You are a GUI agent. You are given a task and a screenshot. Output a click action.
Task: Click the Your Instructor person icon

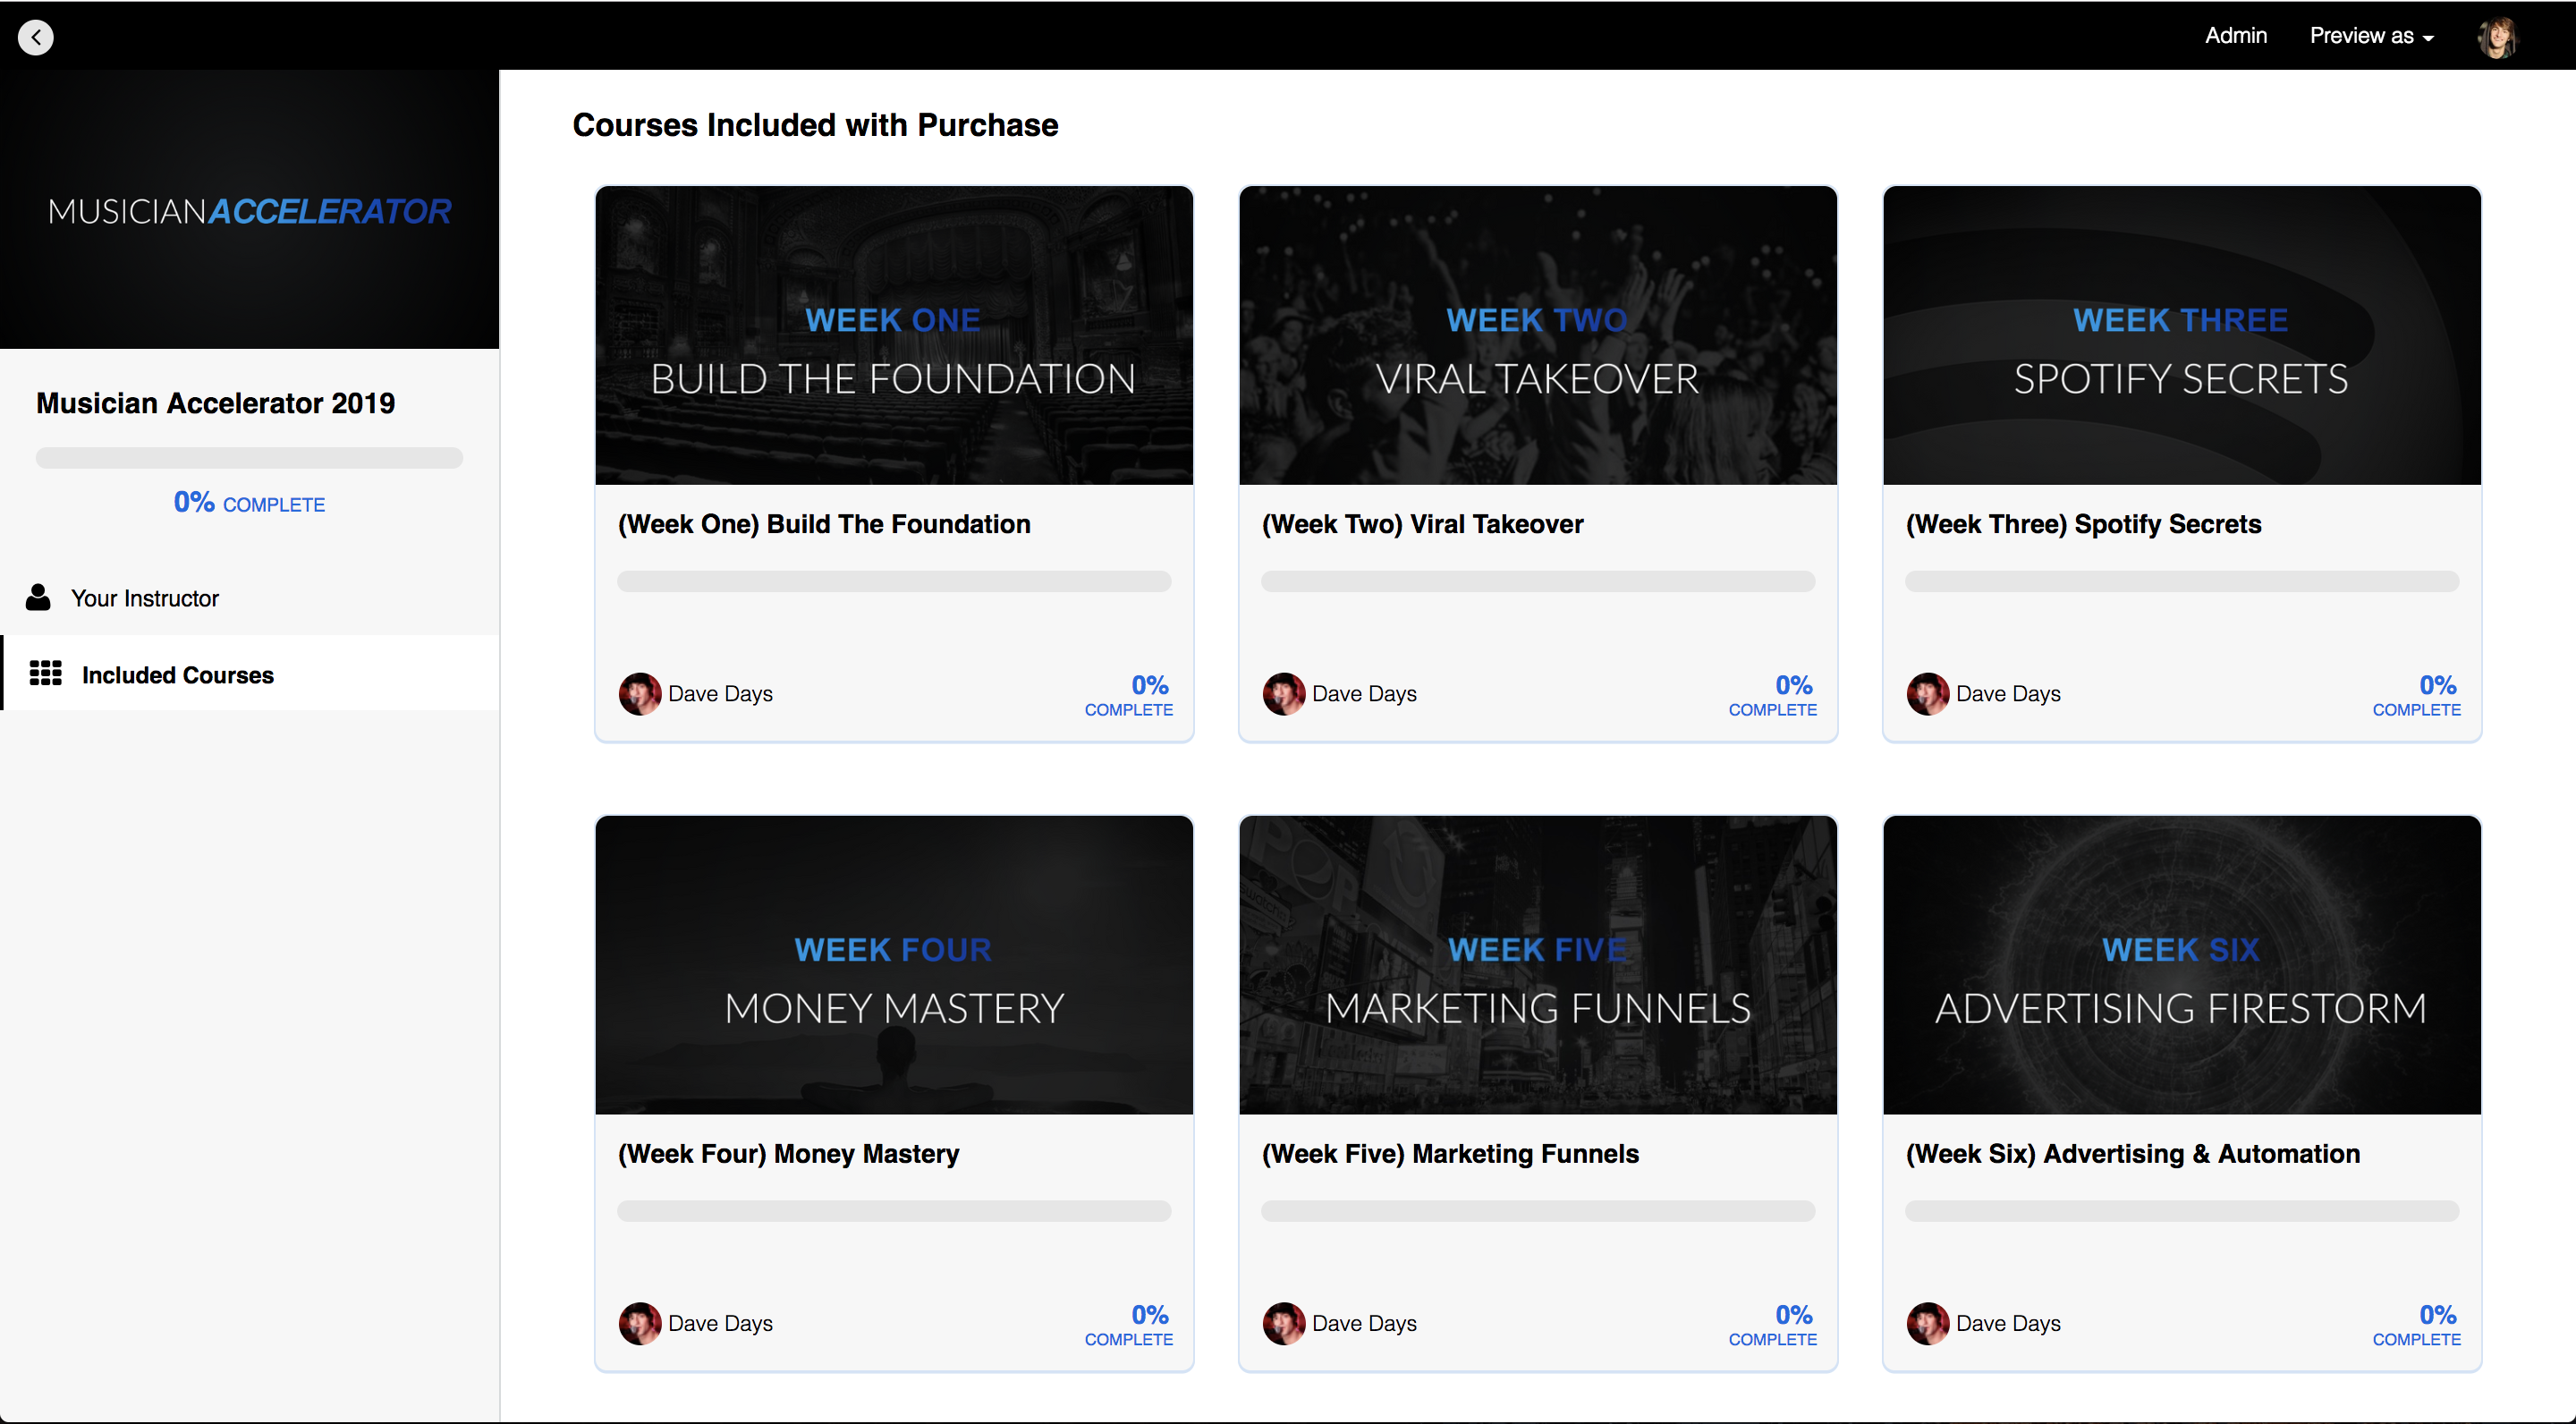click(x=38, y=597)
